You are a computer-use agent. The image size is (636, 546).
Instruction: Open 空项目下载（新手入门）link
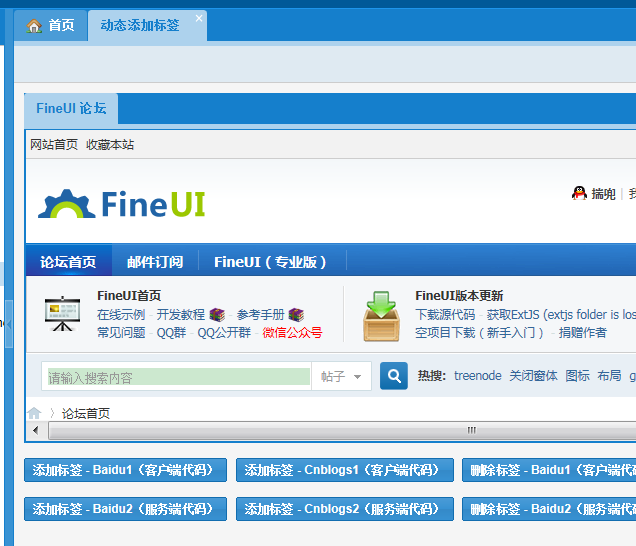tap(480, 333)
